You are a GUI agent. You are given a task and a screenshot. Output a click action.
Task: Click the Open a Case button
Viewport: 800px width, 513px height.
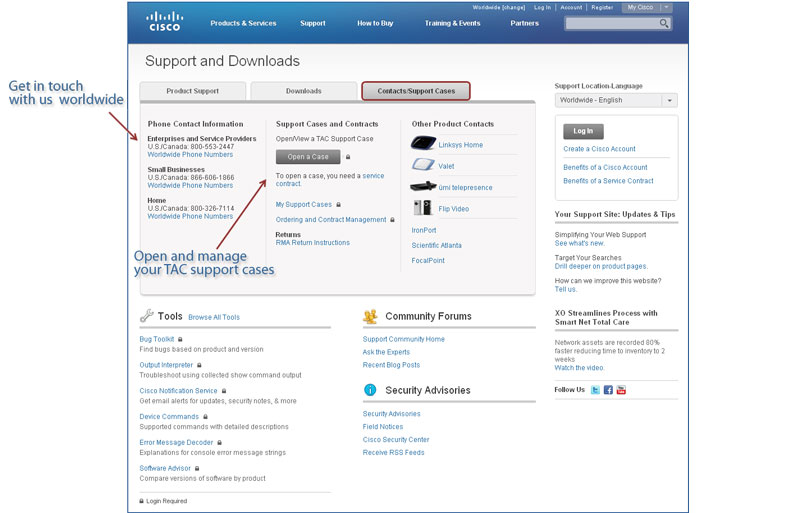click(x=308, y=157)
